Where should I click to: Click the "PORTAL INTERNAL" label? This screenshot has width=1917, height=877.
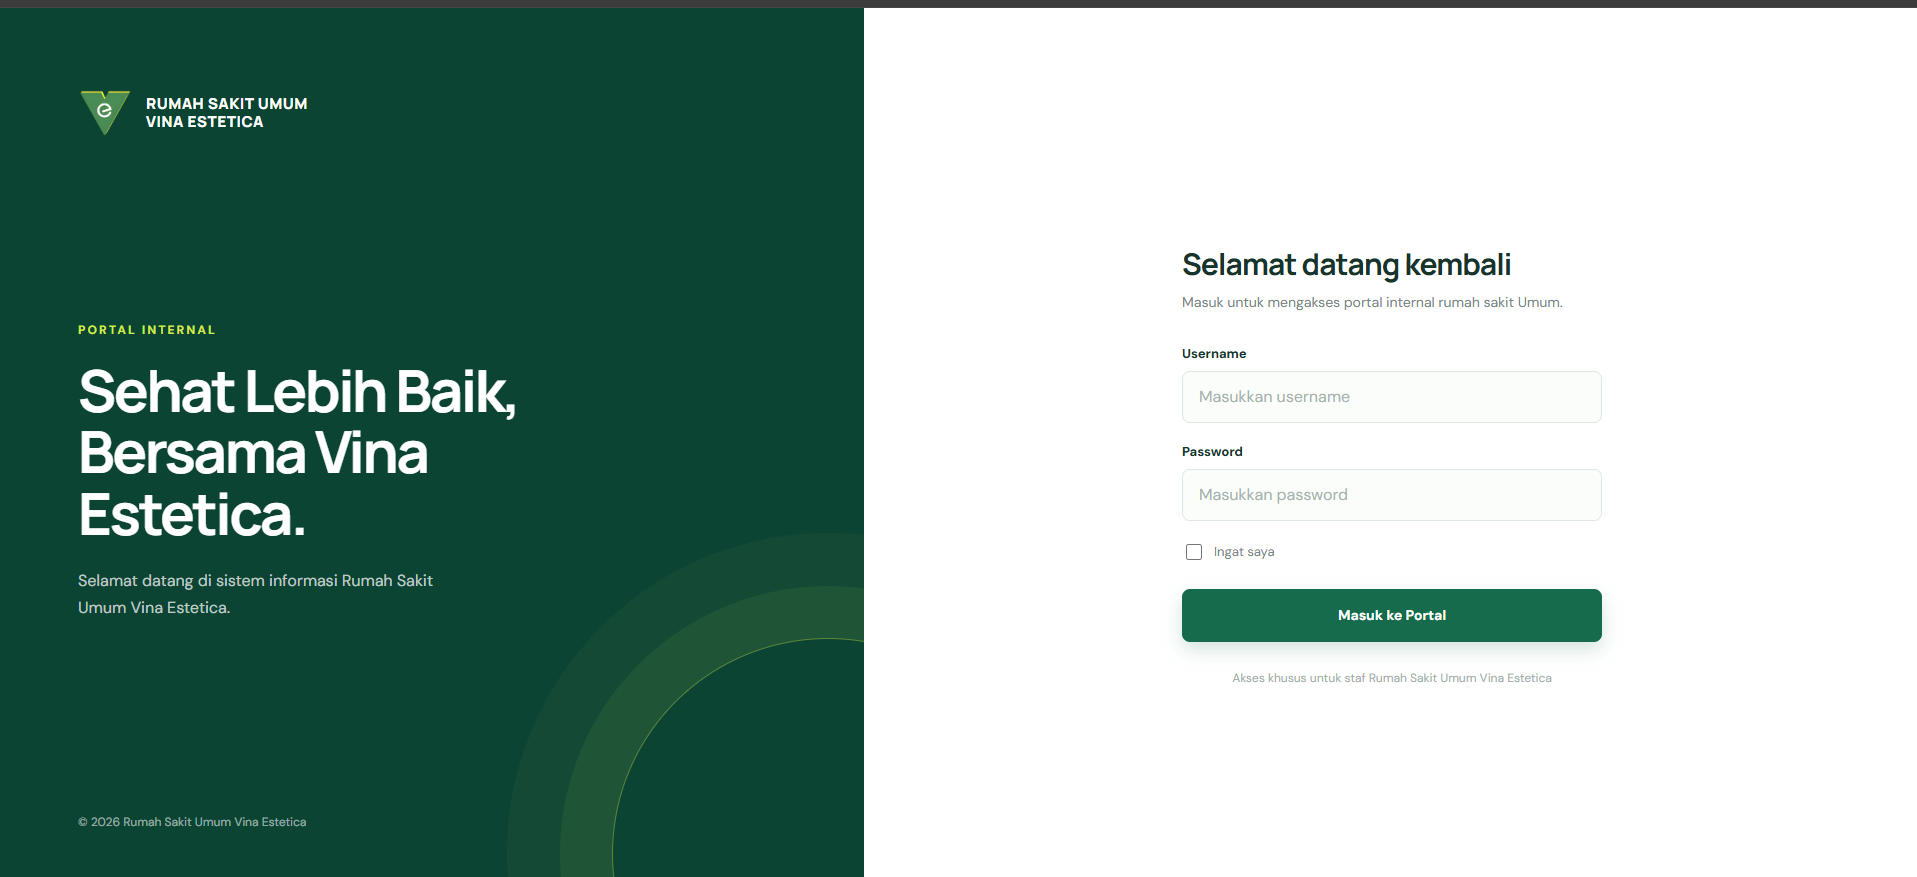point(147,330)
